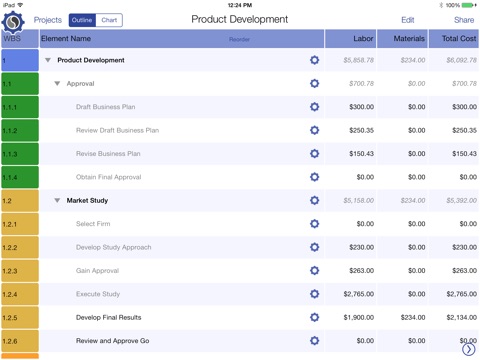Tap gear icon for Product Development row

tap(314, 60)
